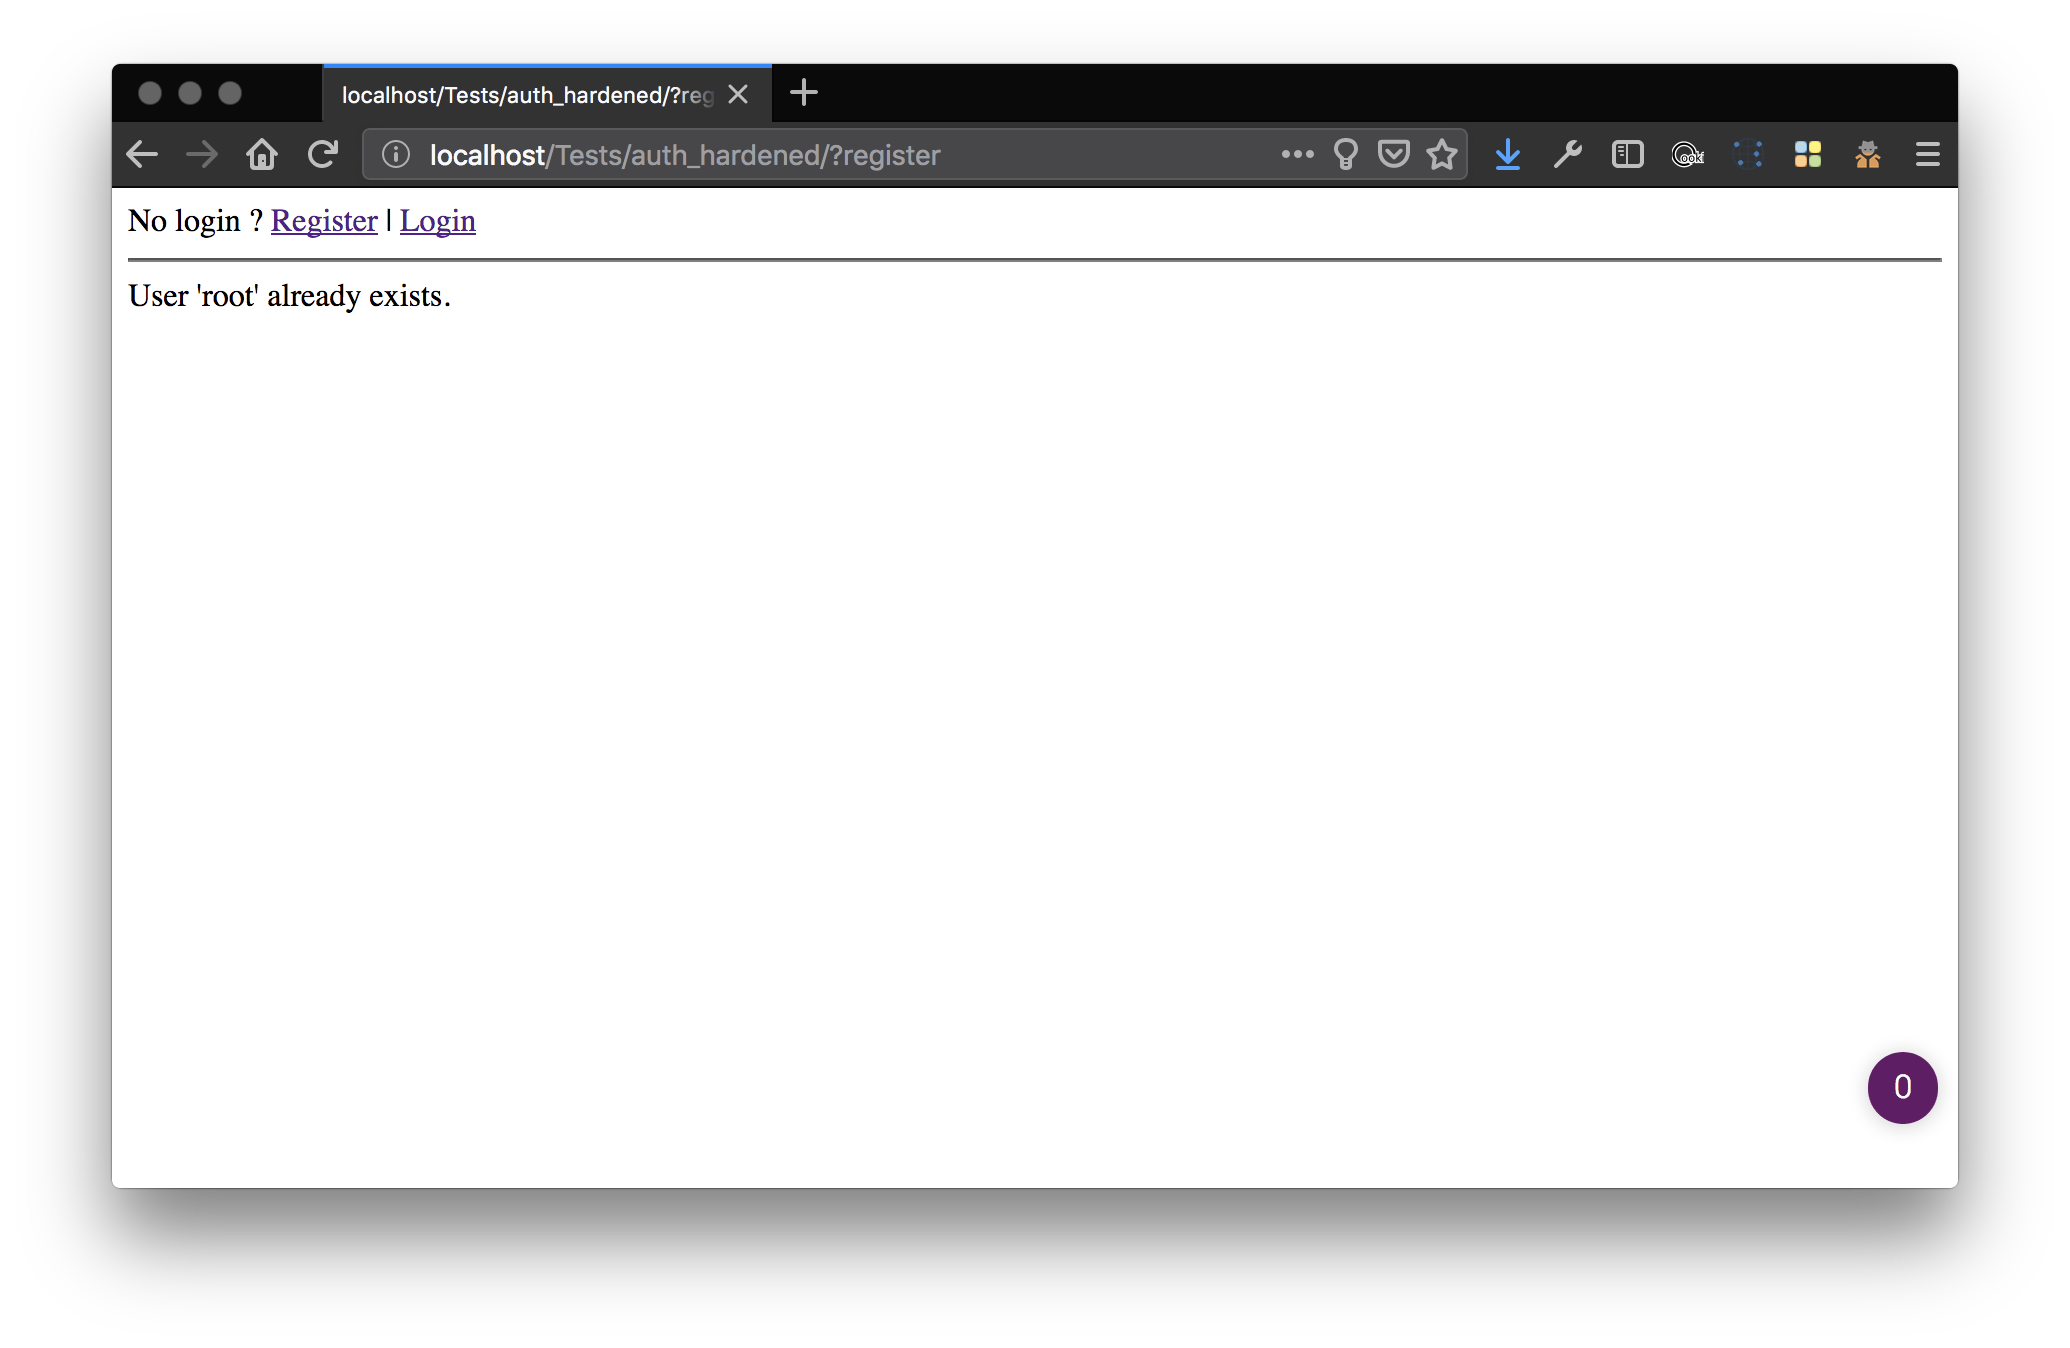The height and width of the screenshot is (1348, 2070).
Task: Click the blue dotted-square extension icon
Action: point(1748,155)
